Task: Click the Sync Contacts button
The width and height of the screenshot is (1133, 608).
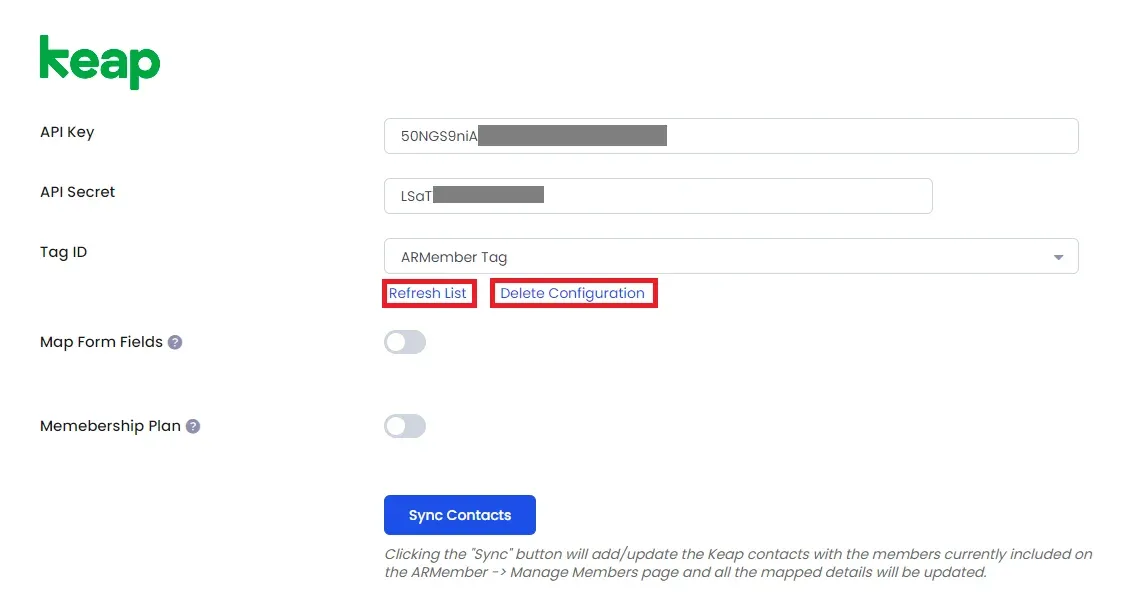Action: (x=460, y=515)
